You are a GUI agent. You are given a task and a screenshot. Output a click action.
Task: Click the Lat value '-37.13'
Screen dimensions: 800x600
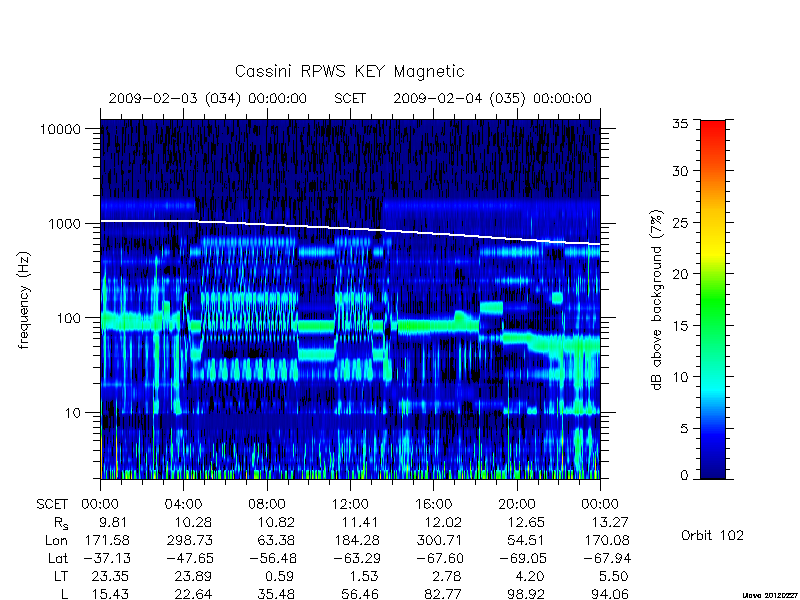(107, 558)
